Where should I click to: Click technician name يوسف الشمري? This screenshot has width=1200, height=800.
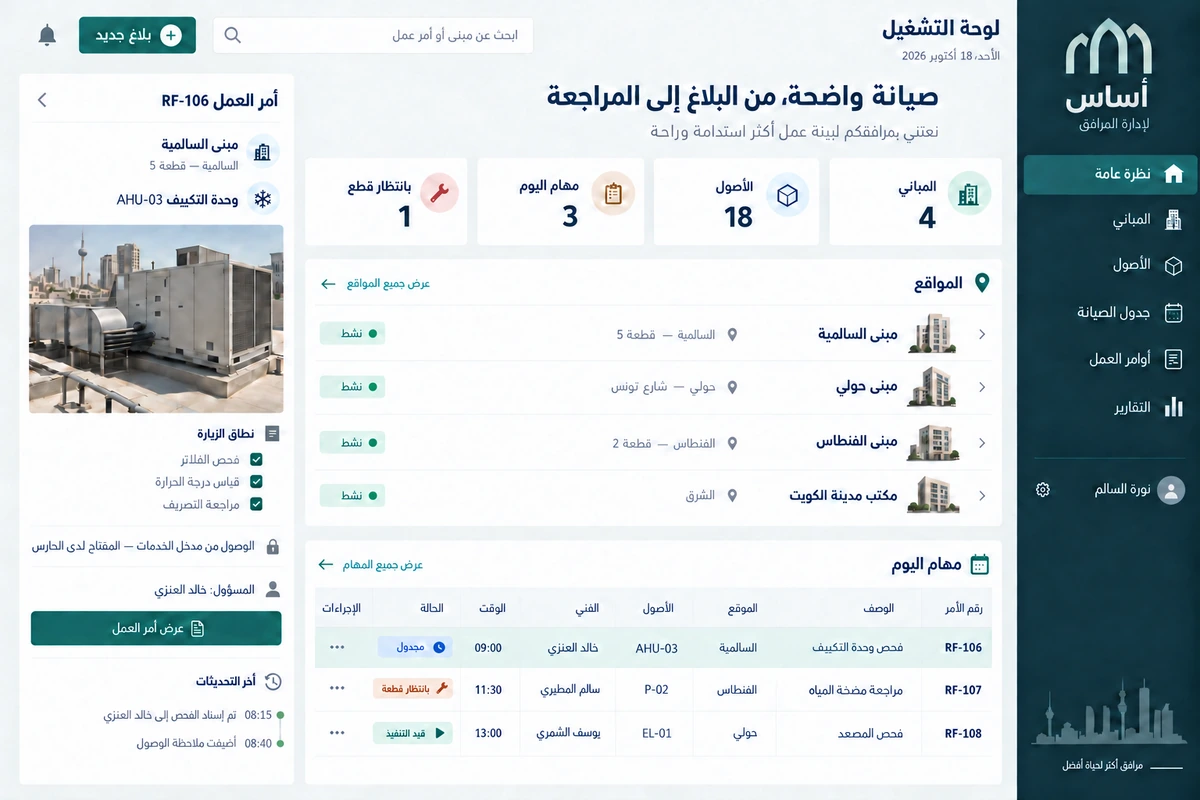coord(567,734)
